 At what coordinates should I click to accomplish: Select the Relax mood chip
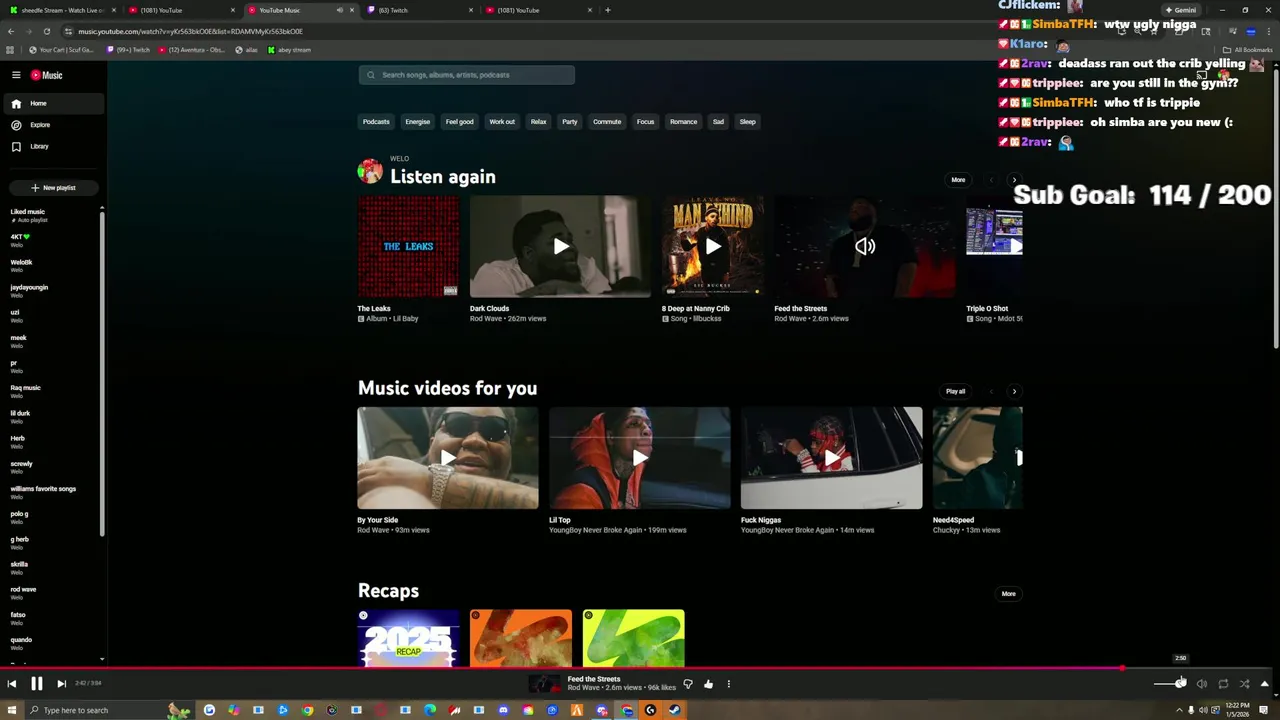(x=538, y=122)
